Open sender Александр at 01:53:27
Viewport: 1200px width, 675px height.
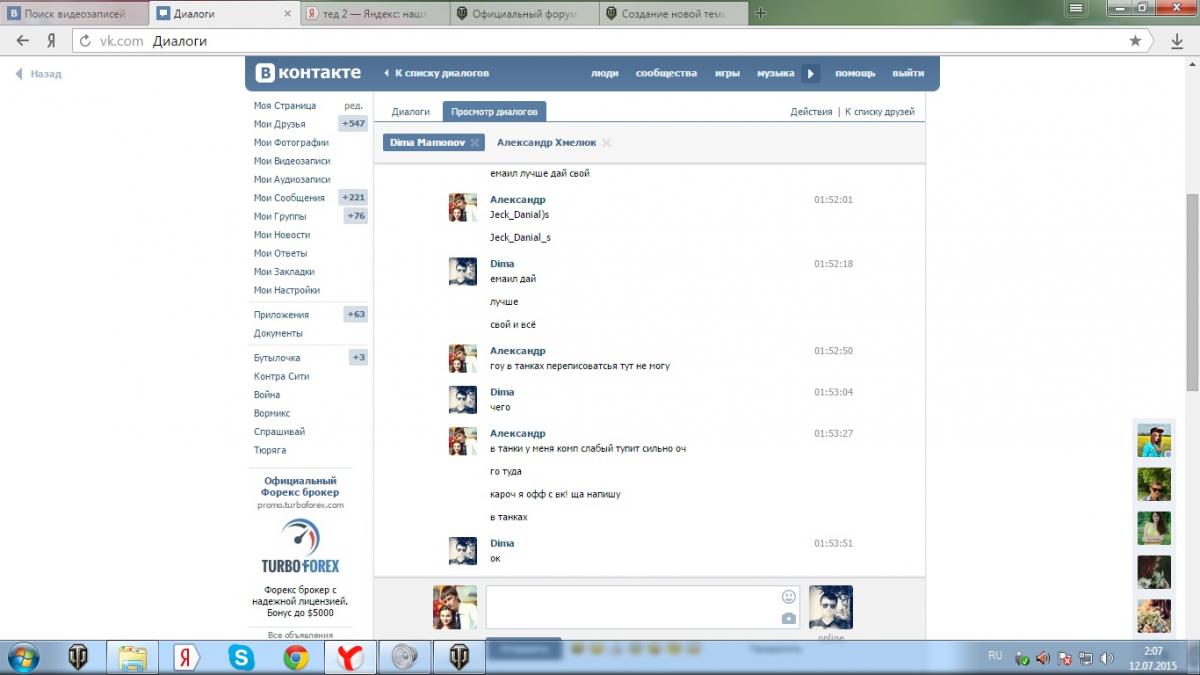pos(518,433)
